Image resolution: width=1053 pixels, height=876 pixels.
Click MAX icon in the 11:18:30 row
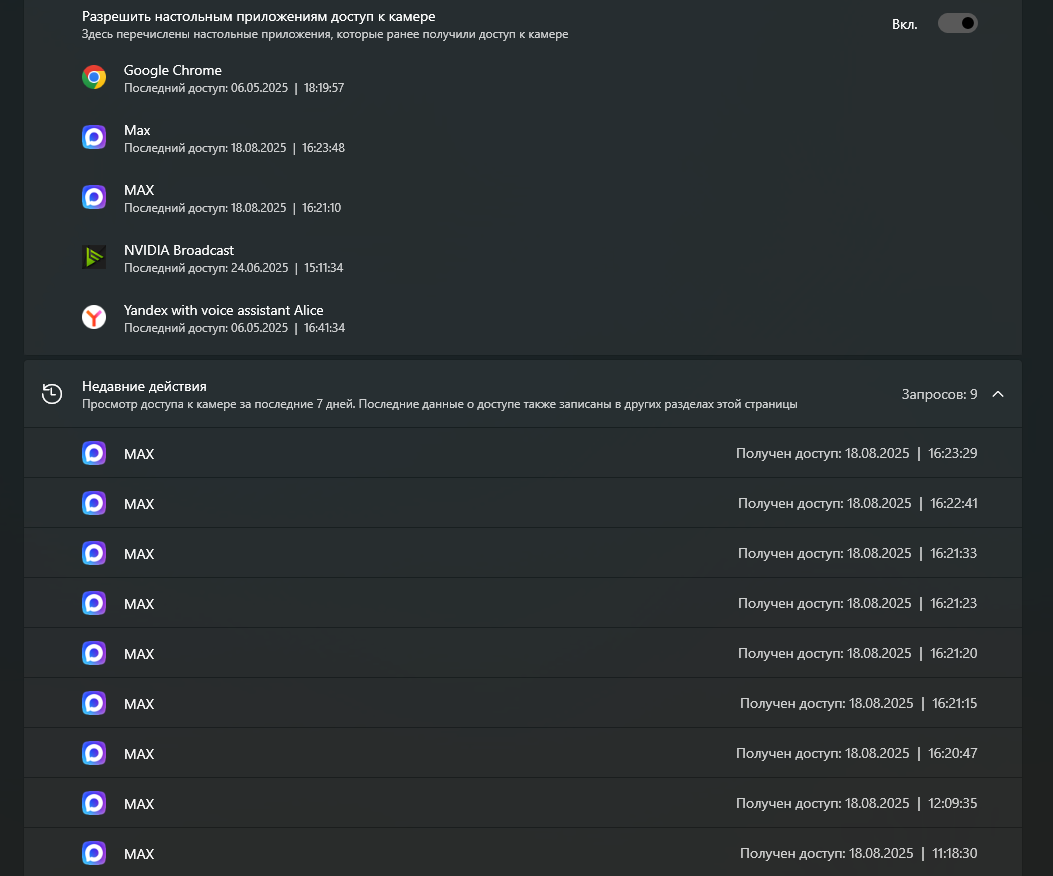tap(94, 853)
